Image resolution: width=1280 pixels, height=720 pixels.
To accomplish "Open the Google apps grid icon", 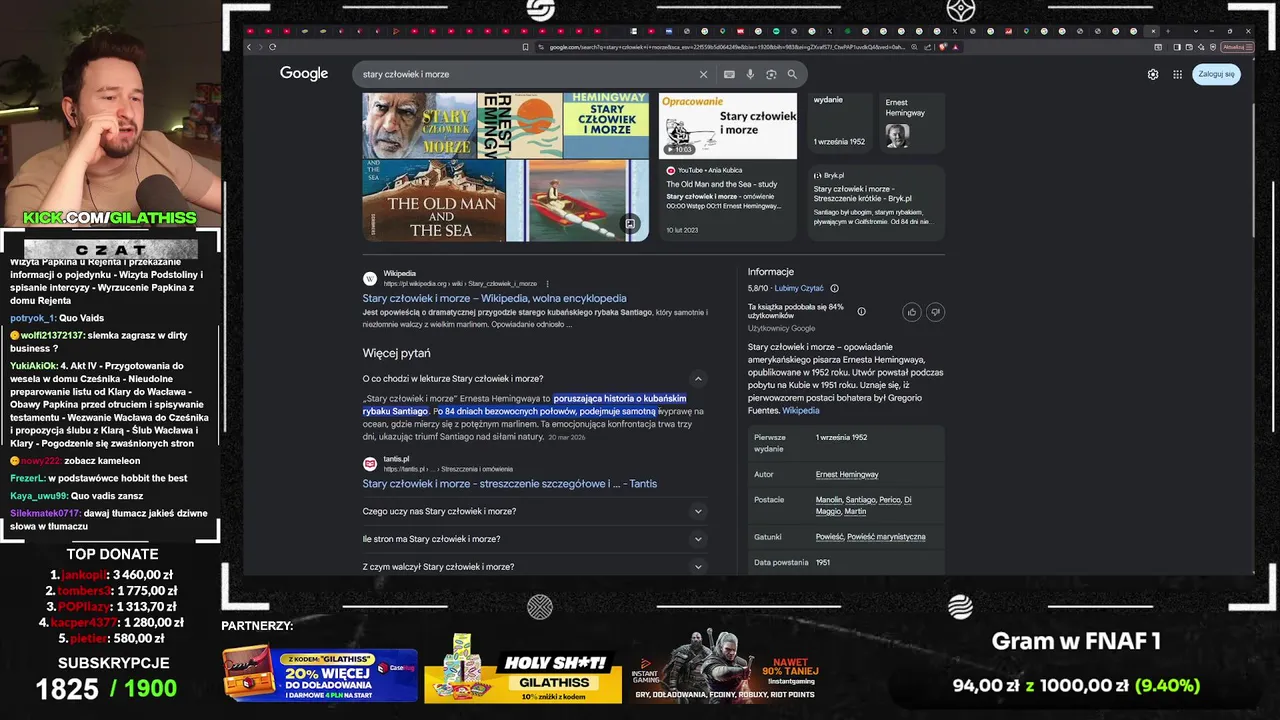I will 1177,74.
